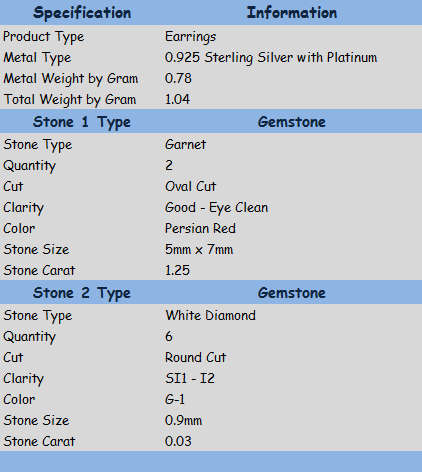The image size is (422, 472).
Task: Select the White Diamond stone type value
Action: (x=210, y=315)
